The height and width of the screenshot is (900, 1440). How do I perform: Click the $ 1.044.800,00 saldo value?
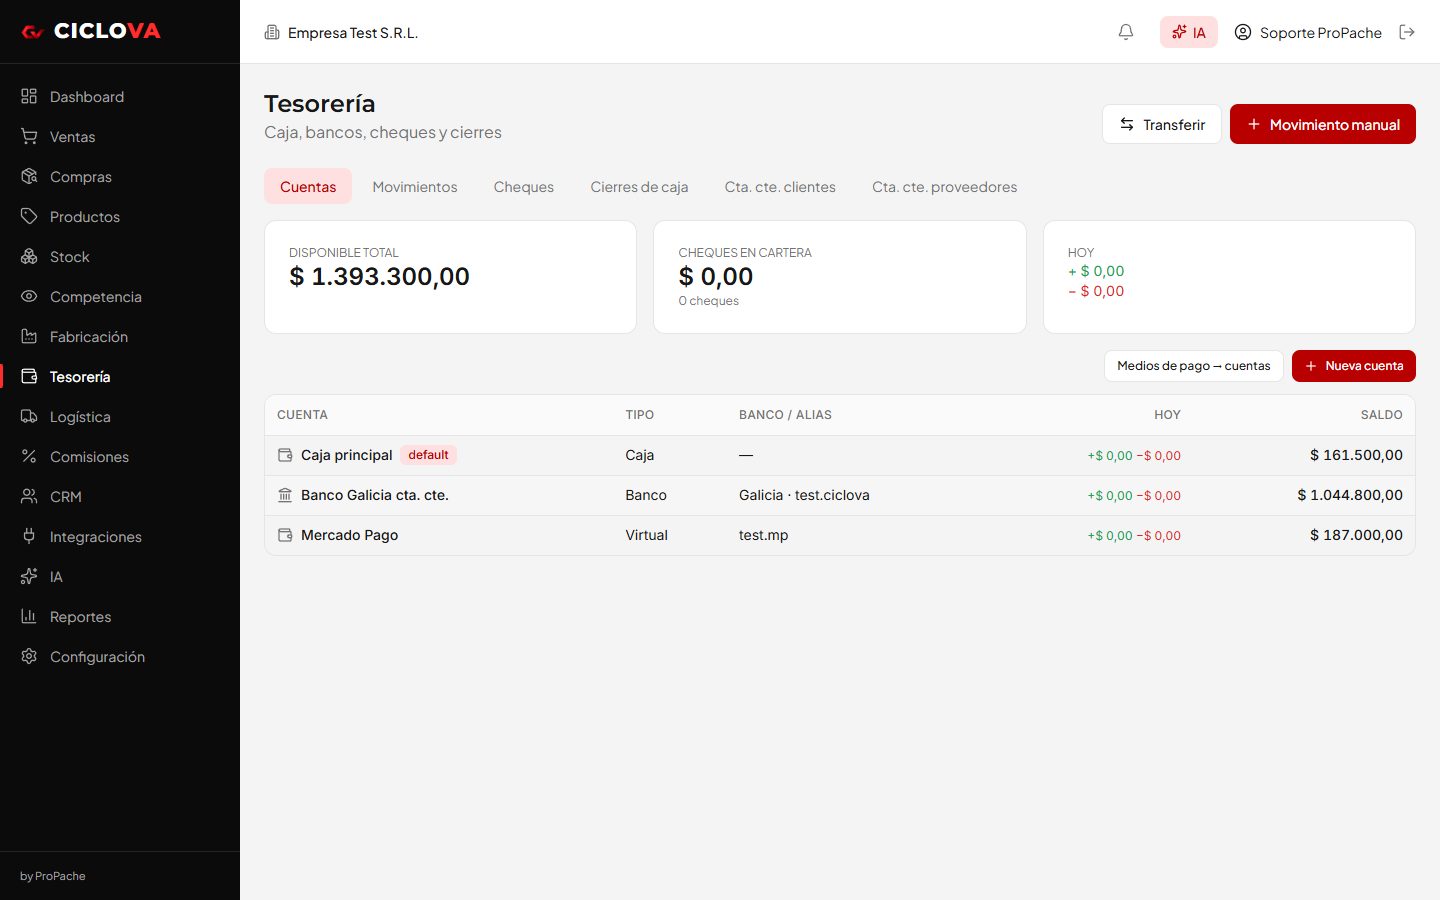tap(1350, 495)
